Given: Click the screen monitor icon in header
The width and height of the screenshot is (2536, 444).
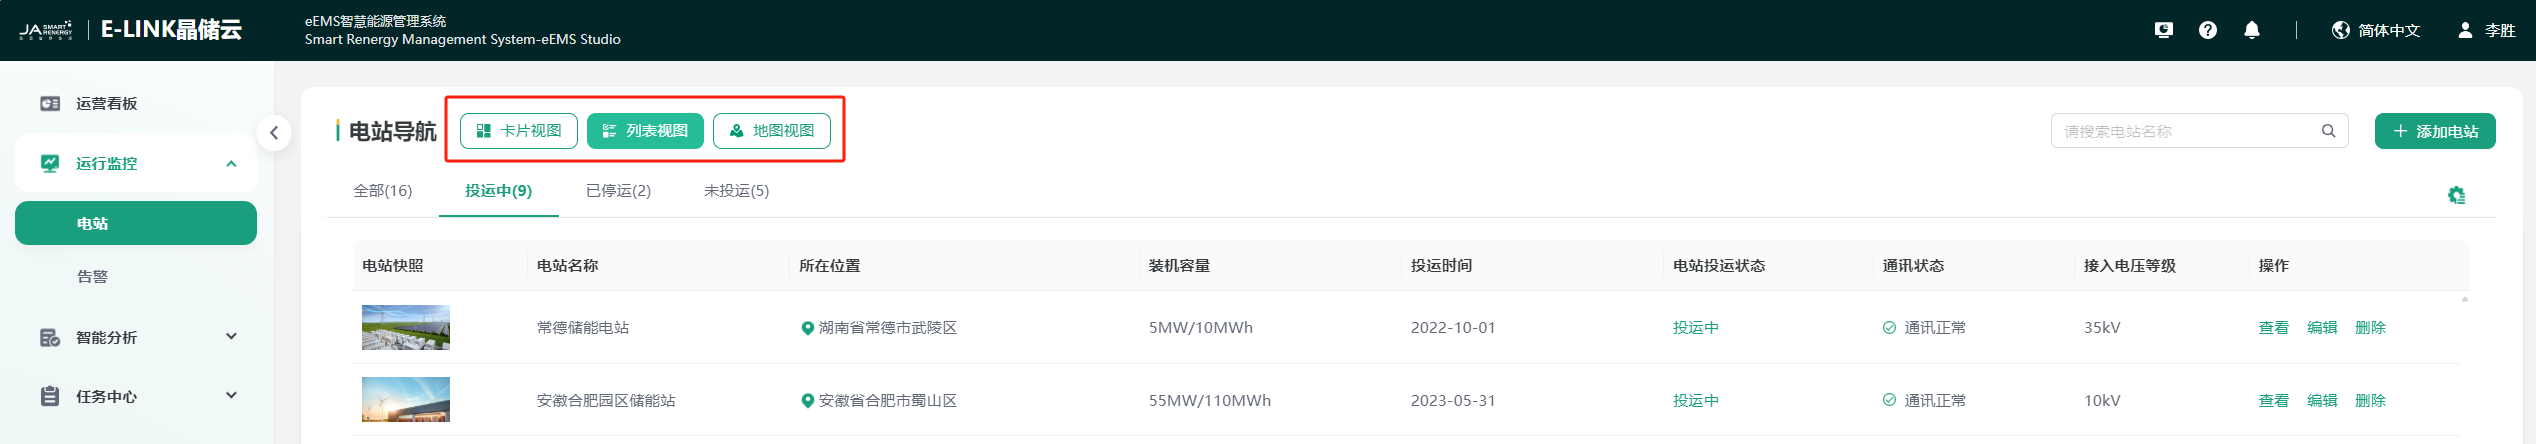Looking at the screenshot, I should (2163, 30).
